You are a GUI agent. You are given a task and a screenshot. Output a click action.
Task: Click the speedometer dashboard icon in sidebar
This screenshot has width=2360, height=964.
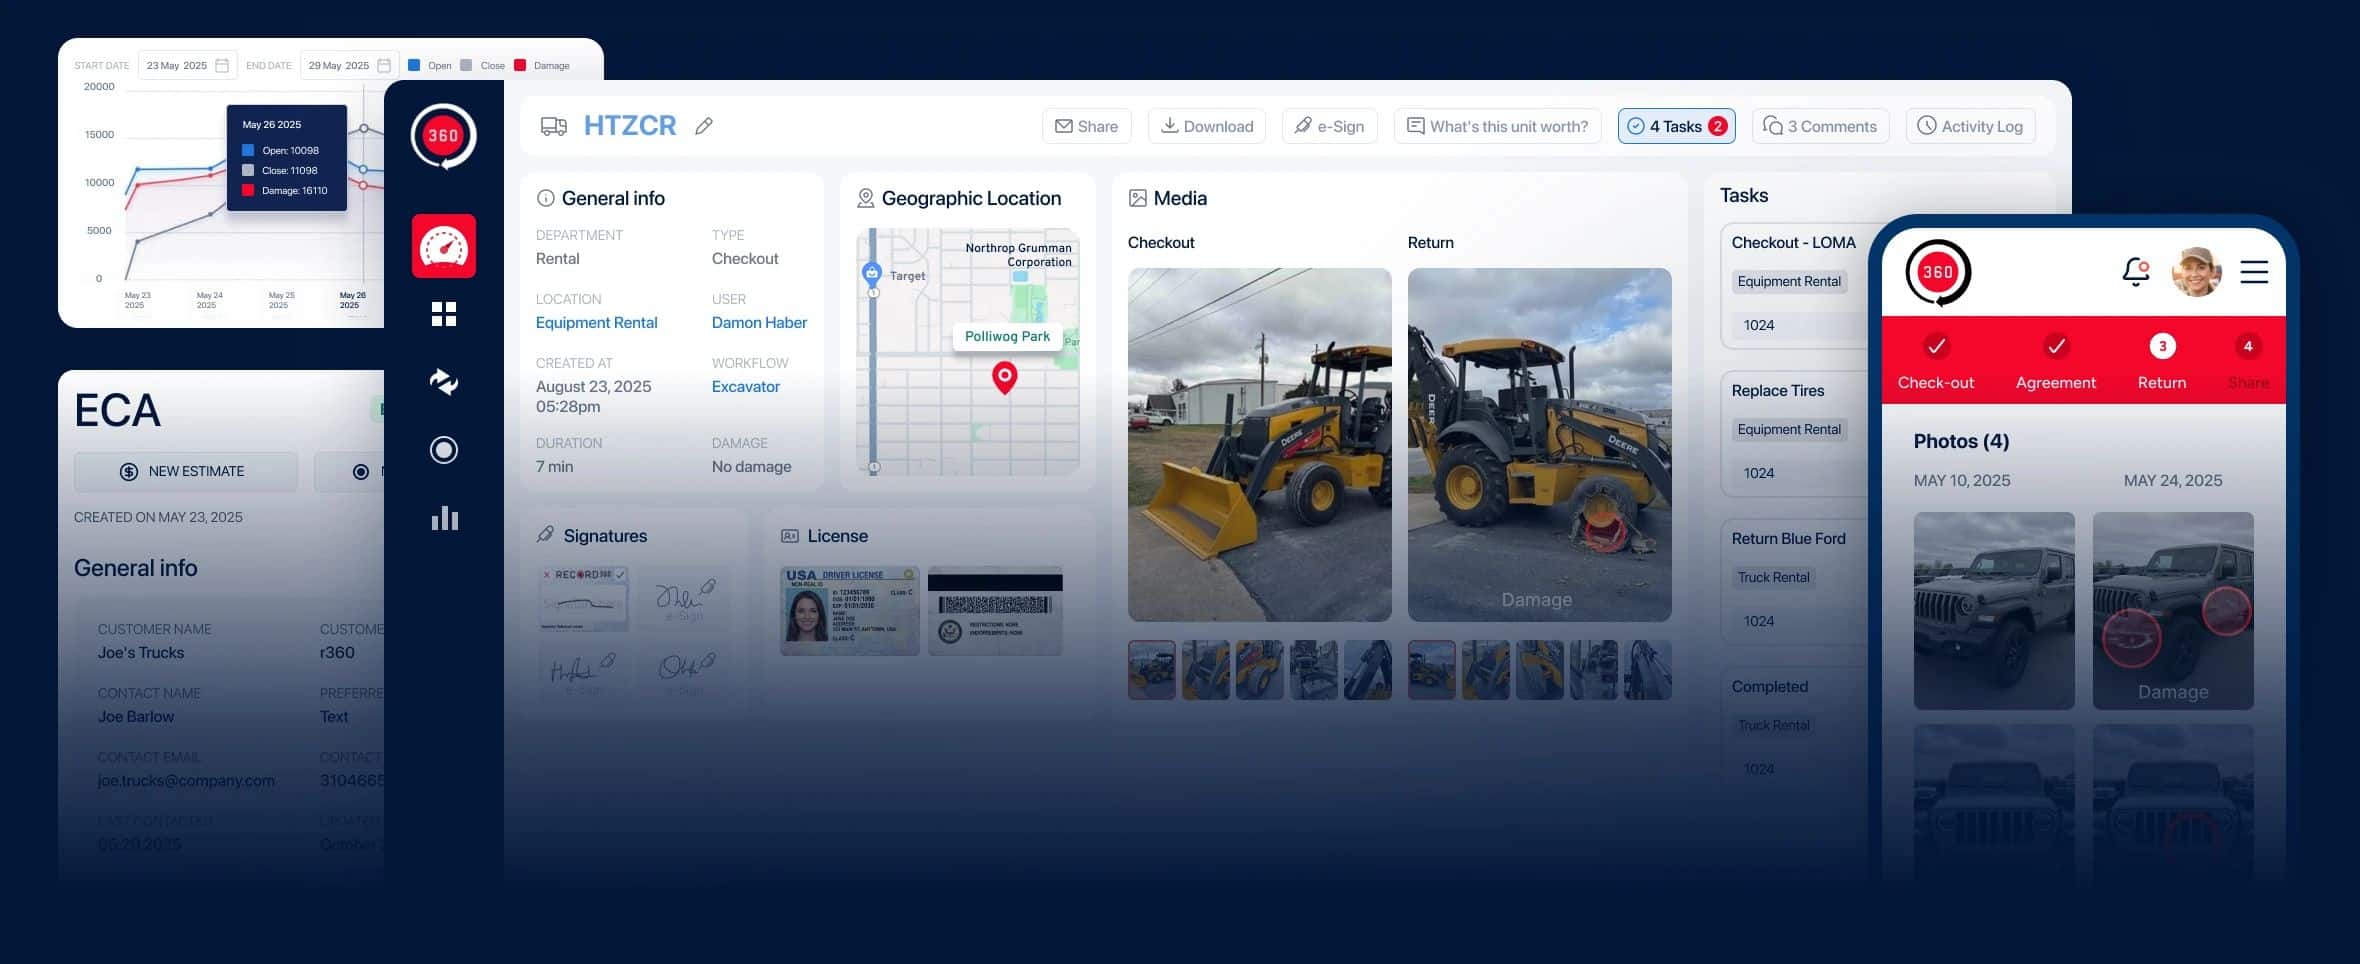coord(443,246)
